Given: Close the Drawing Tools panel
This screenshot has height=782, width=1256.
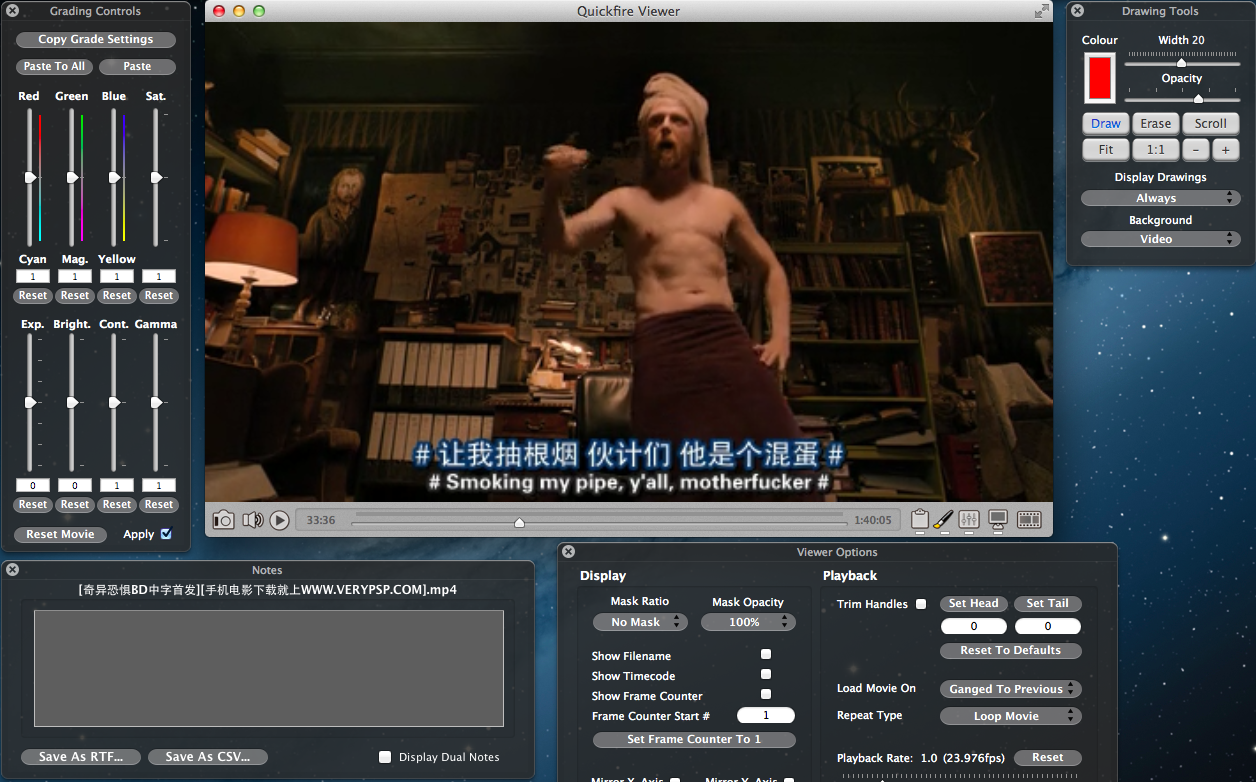Looking at the screenshot, I should pyautogui.click(x=1078, y=11).
